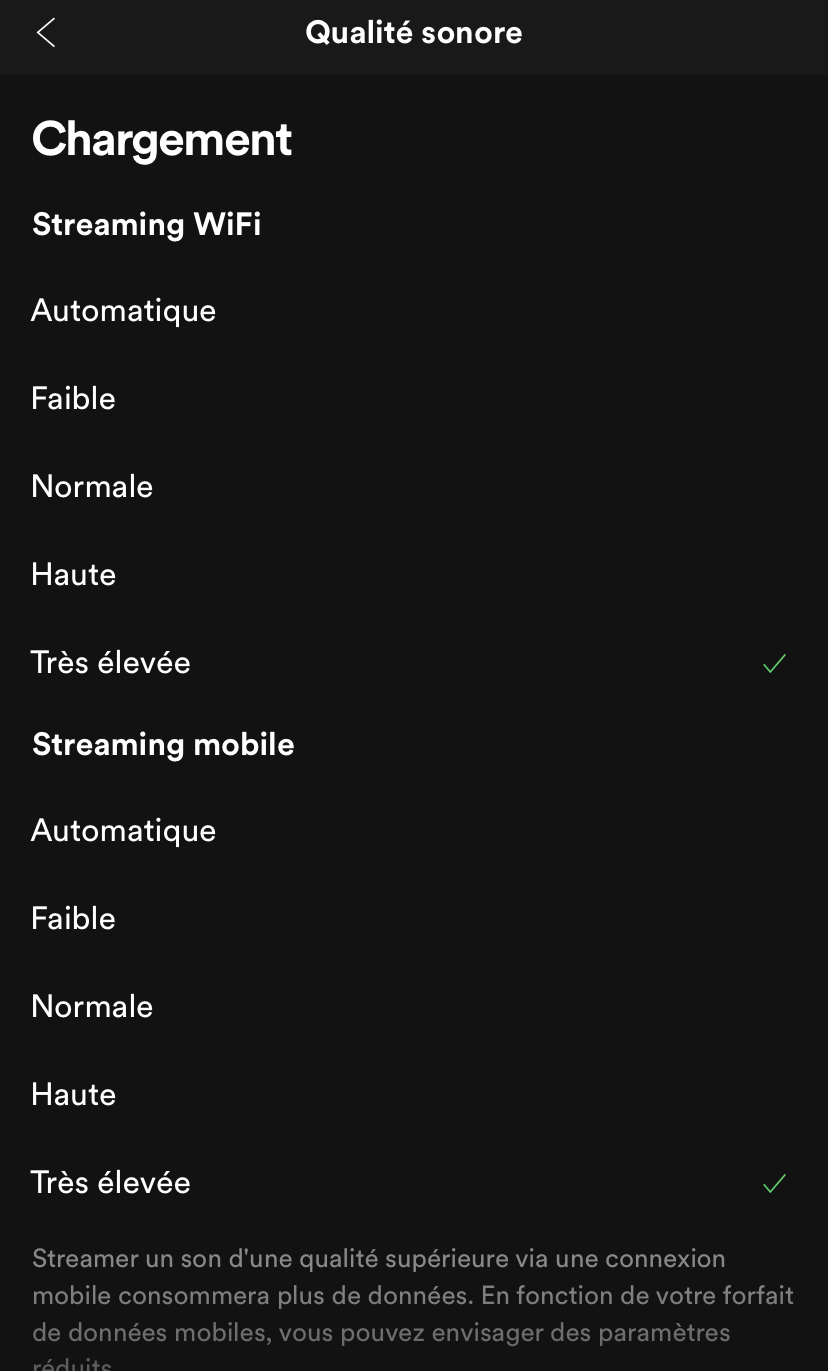Screen dimensions: 828x1371
Task: Choose Normale quality for Streaming WiFi
Action: pos(414,486)
